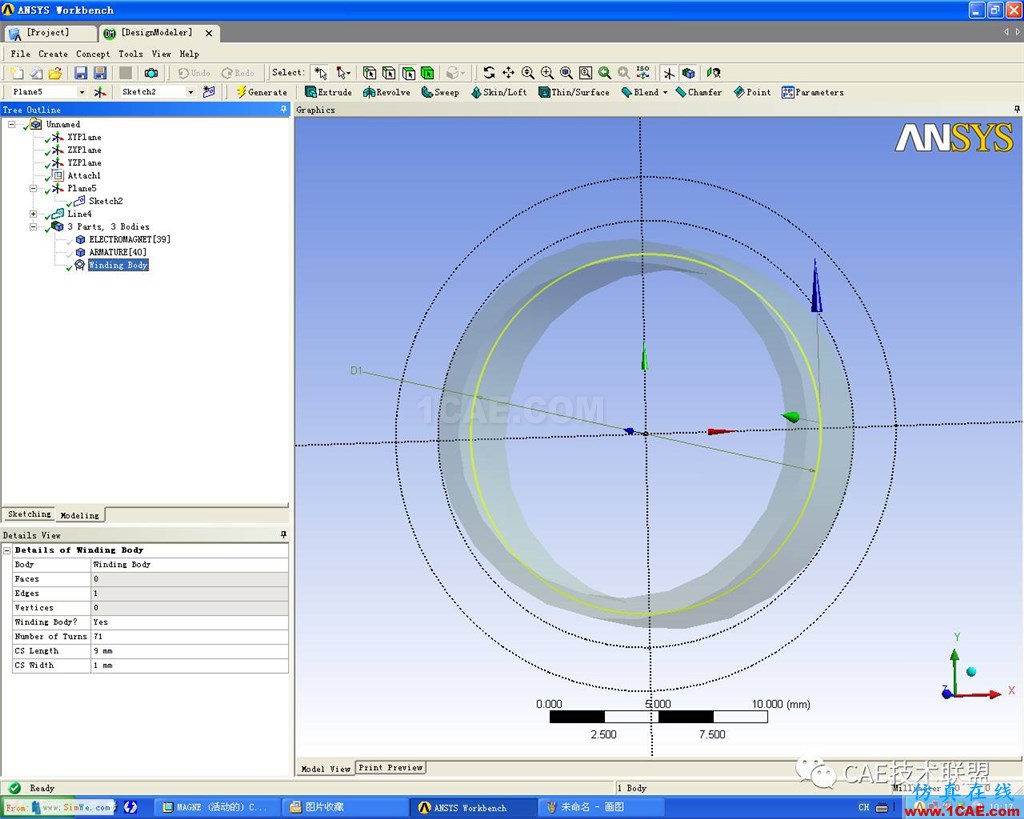
Task: Select the Rotate view tool
Action: click(489, 73)
